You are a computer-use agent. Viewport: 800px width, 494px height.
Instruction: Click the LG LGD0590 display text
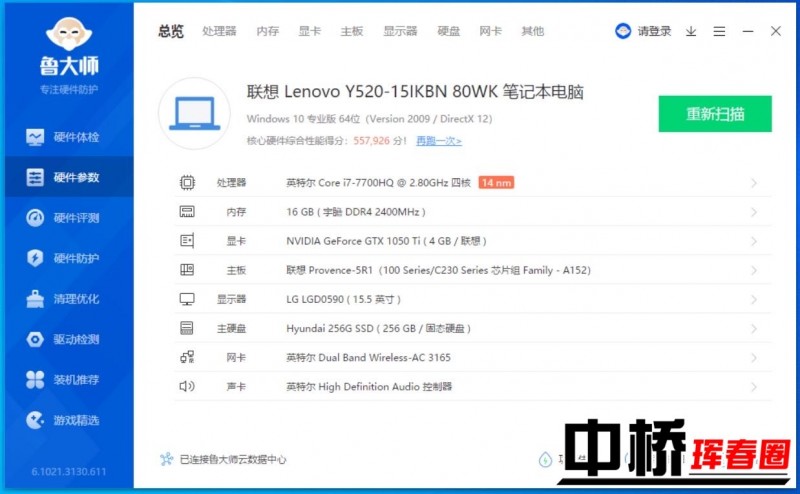tap(343, 299)
